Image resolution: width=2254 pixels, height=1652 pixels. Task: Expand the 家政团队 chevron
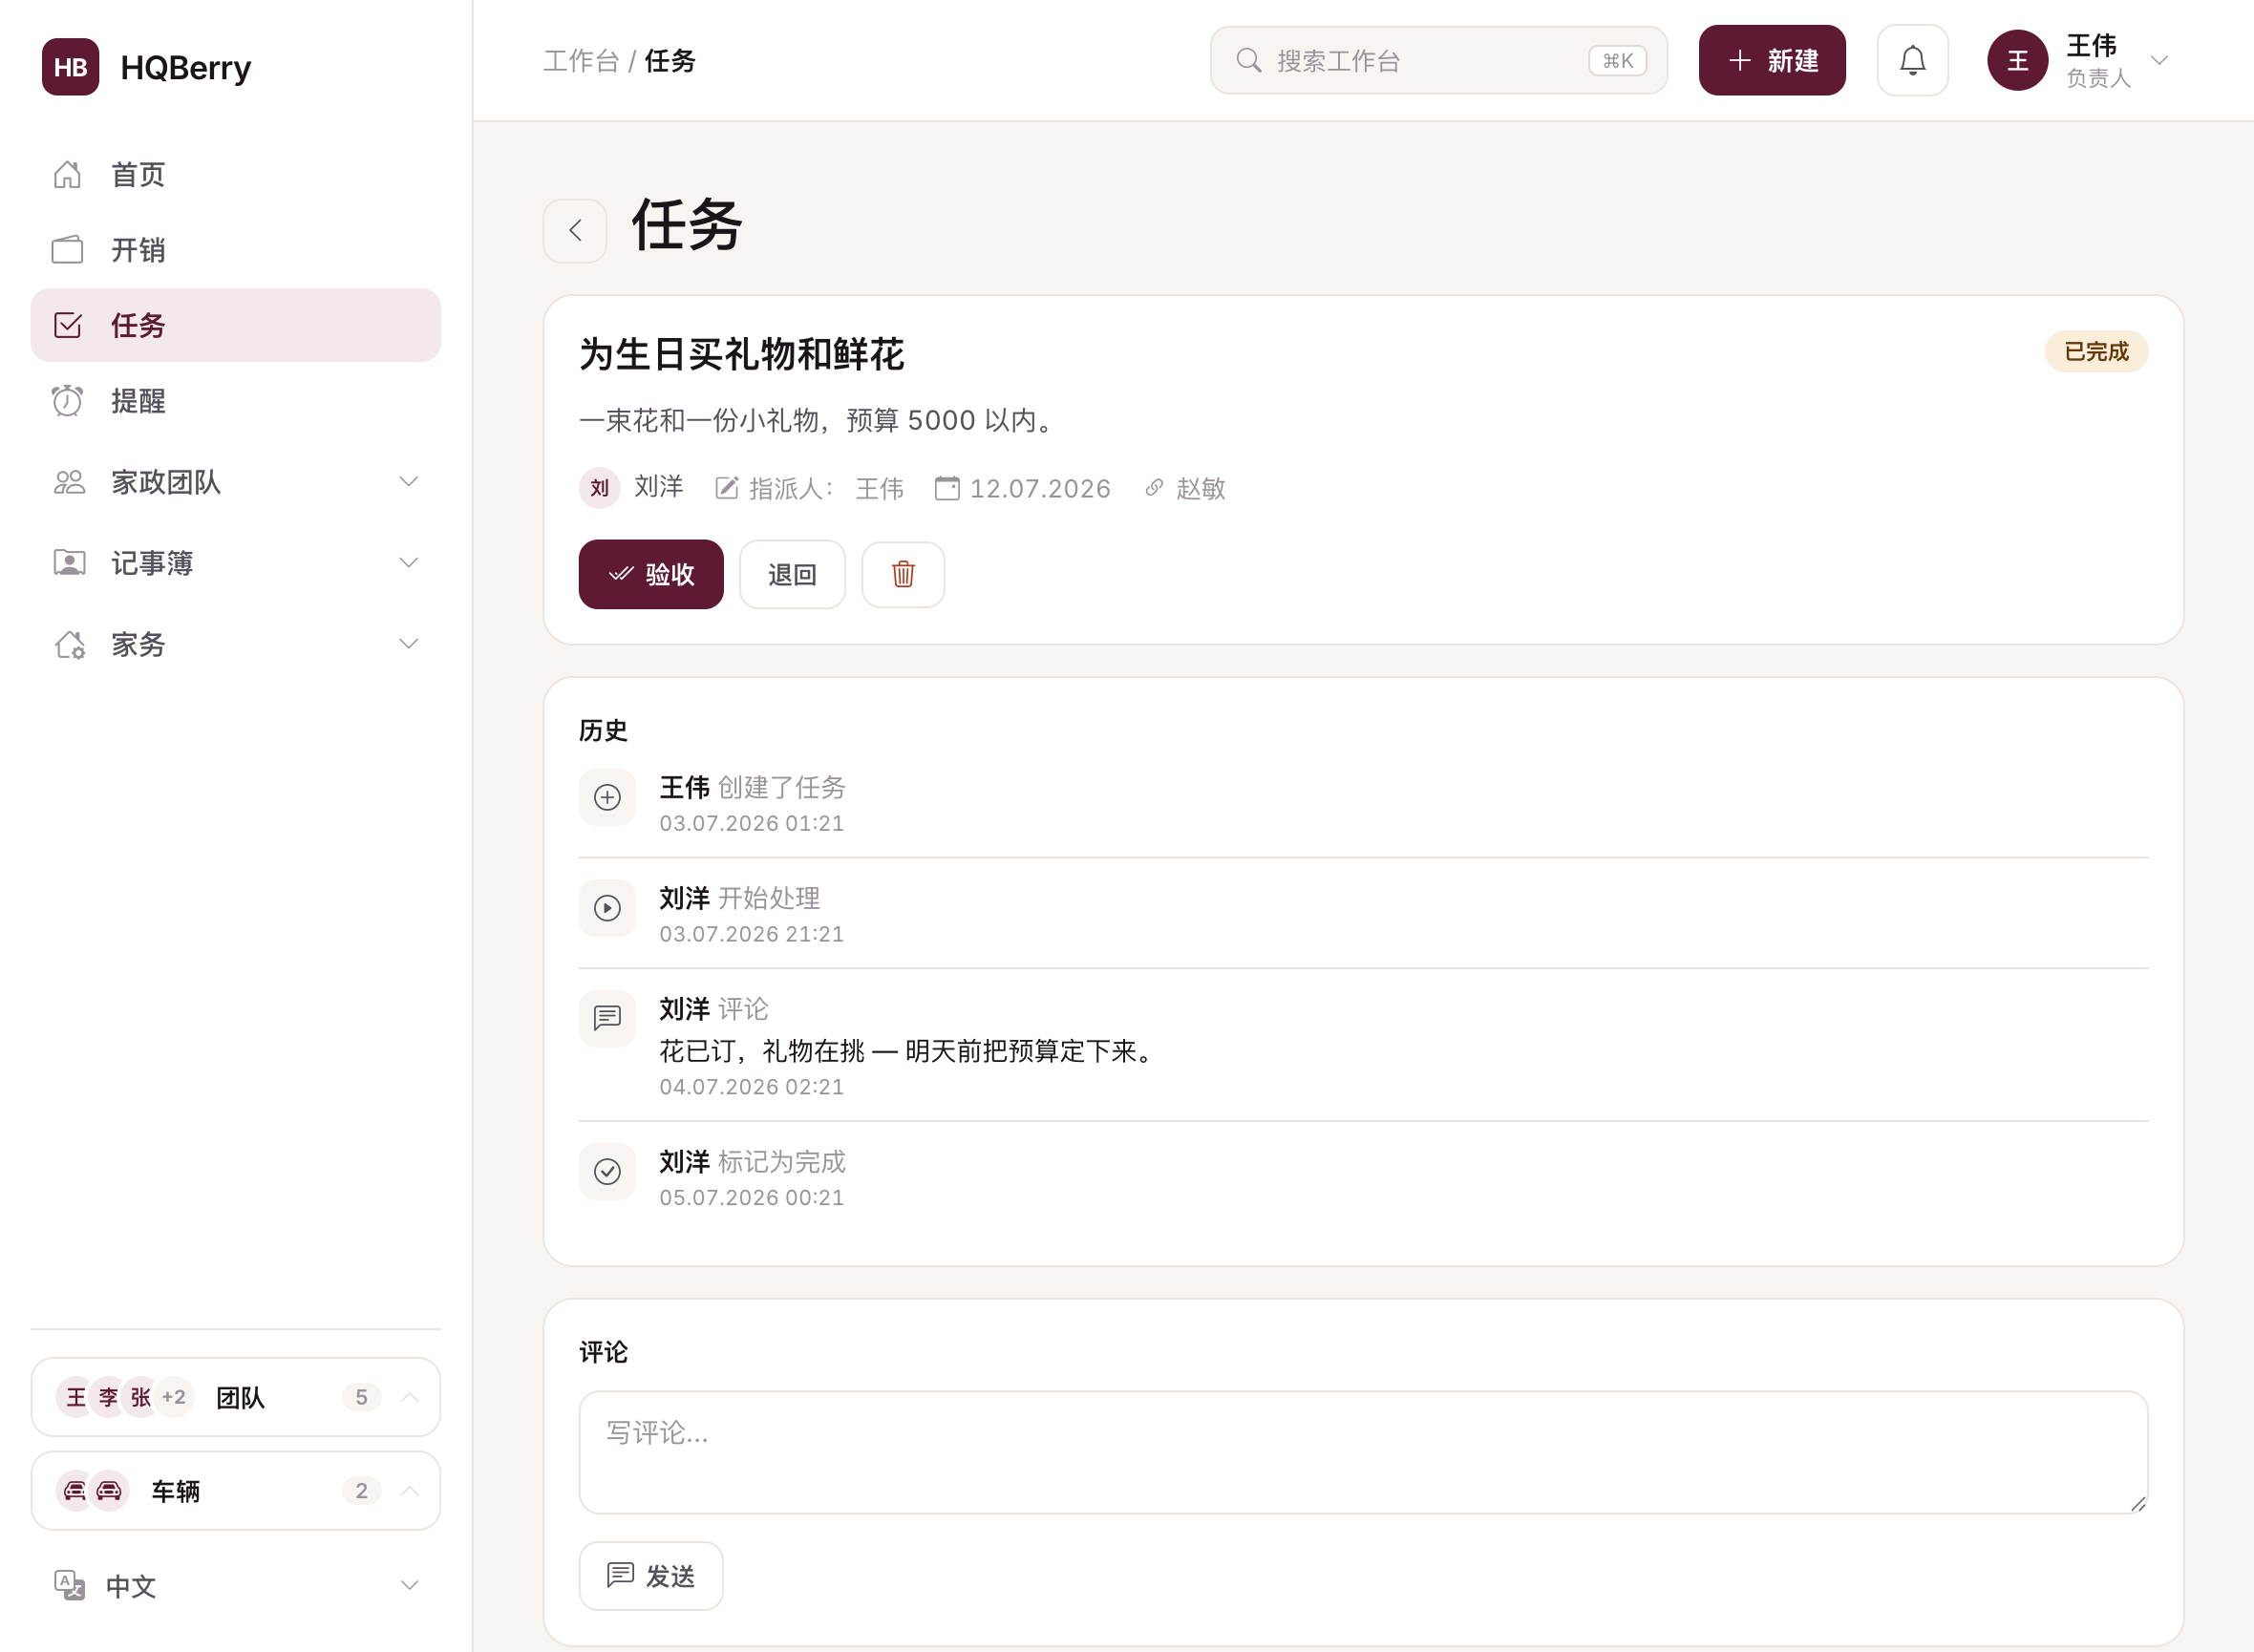pyautogui.click(x=409, y=482)
